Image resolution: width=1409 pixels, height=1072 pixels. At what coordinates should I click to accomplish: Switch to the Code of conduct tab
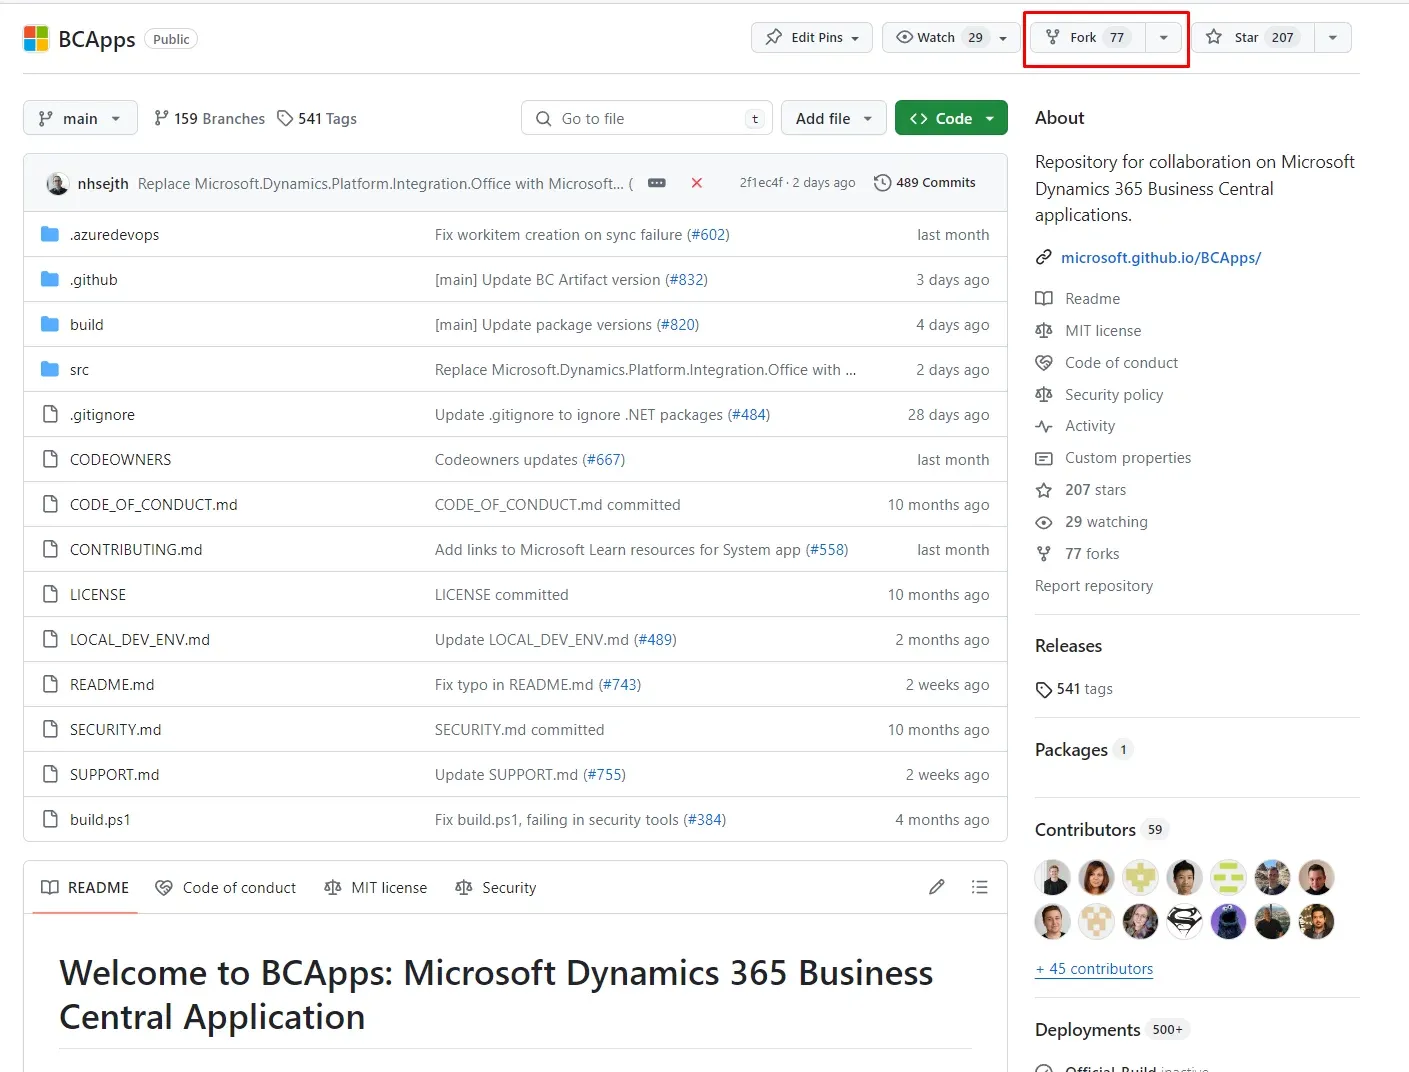(x=226, y=887)
